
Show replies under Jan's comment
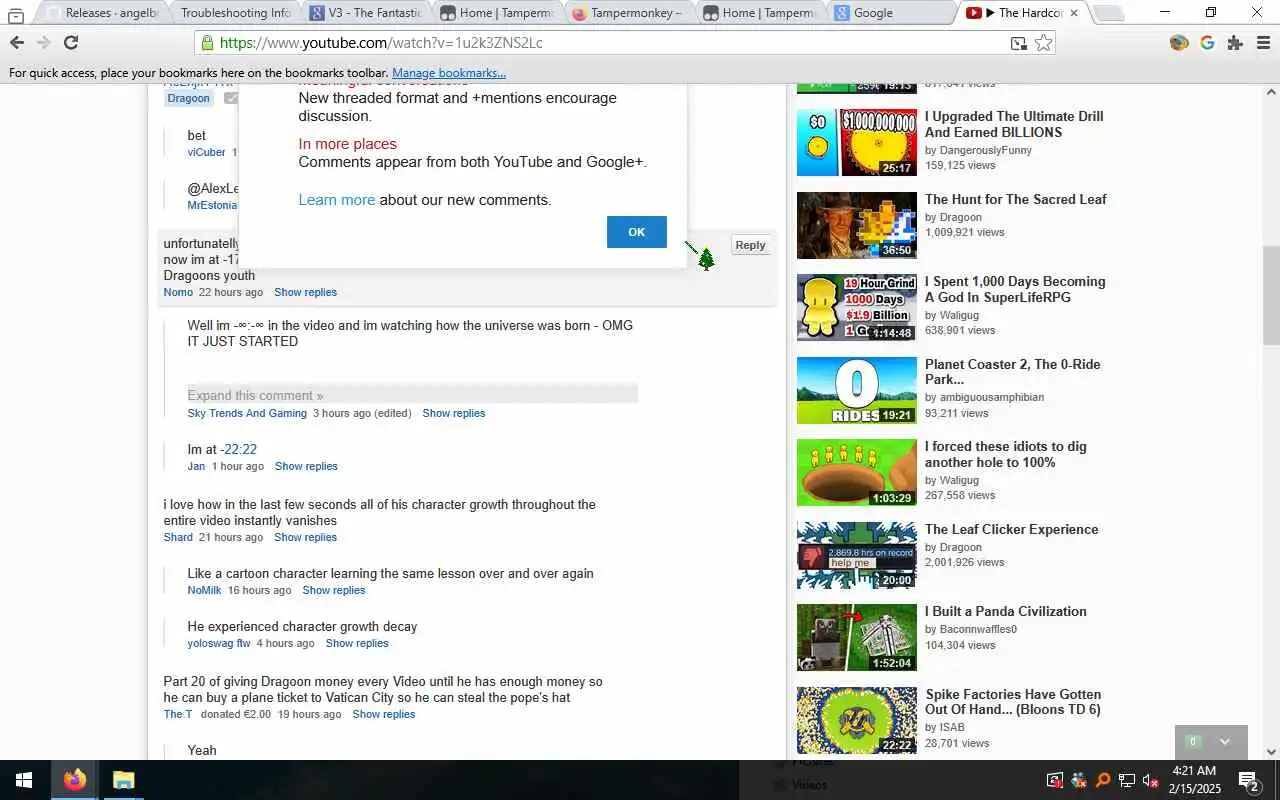(x=306, y=466)
